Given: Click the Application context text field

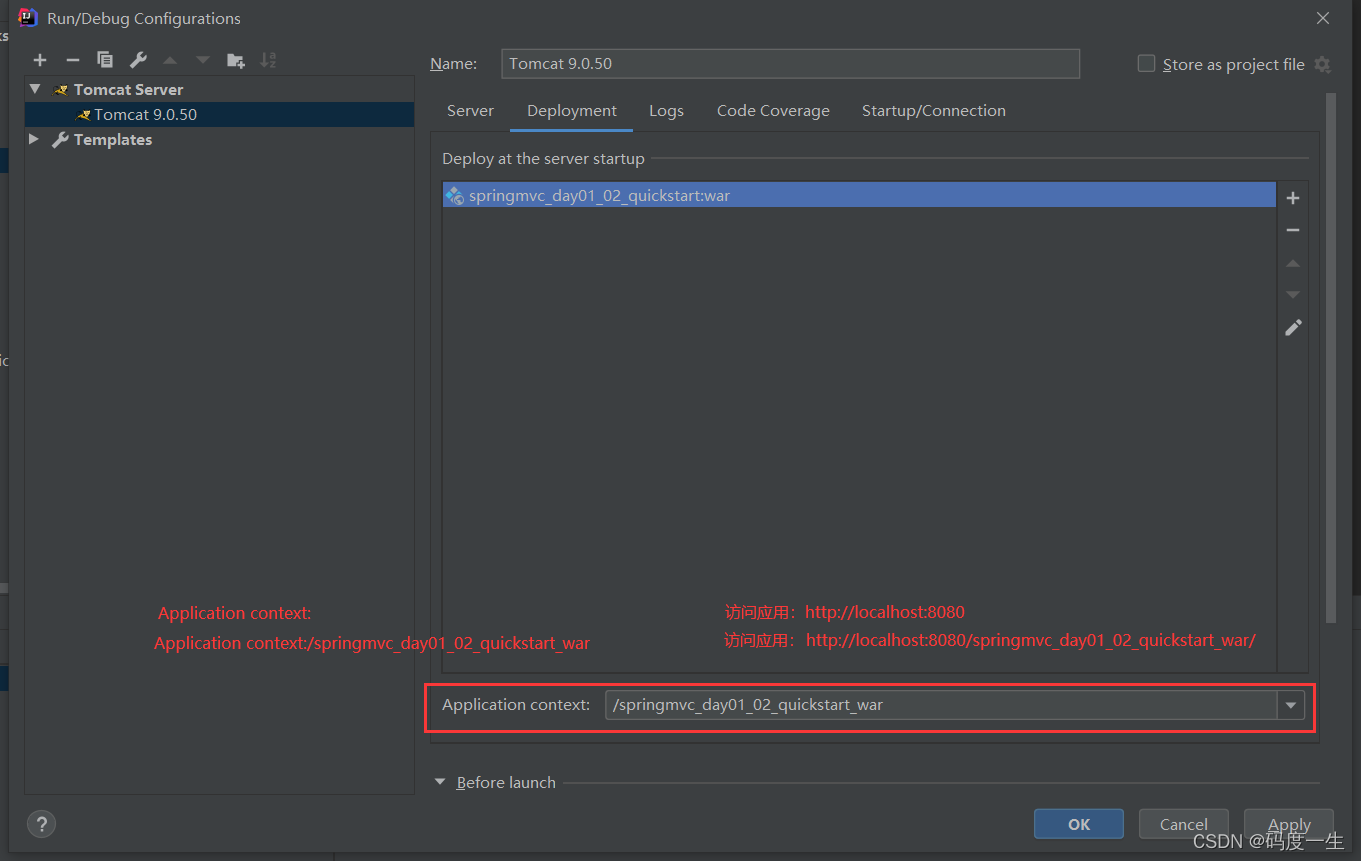Looking at the screenshot, I should click(941, 705).
